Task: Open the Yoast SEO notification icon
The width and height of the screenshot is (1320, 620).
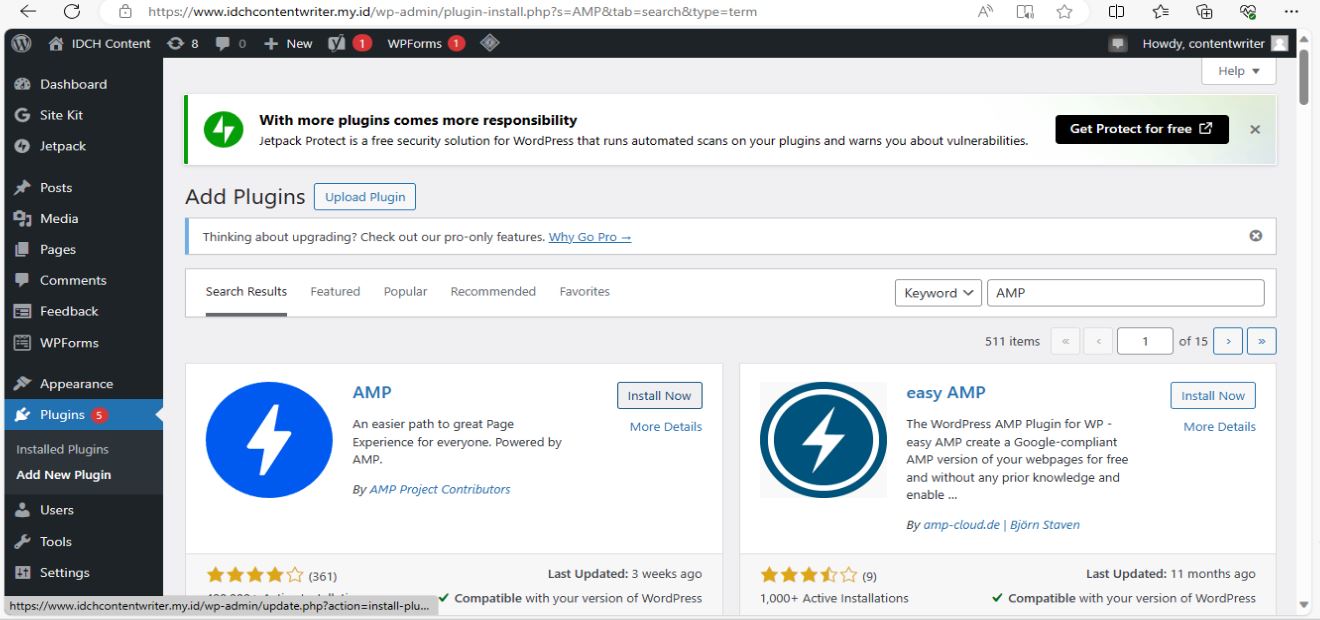Action: click(349, 43)
